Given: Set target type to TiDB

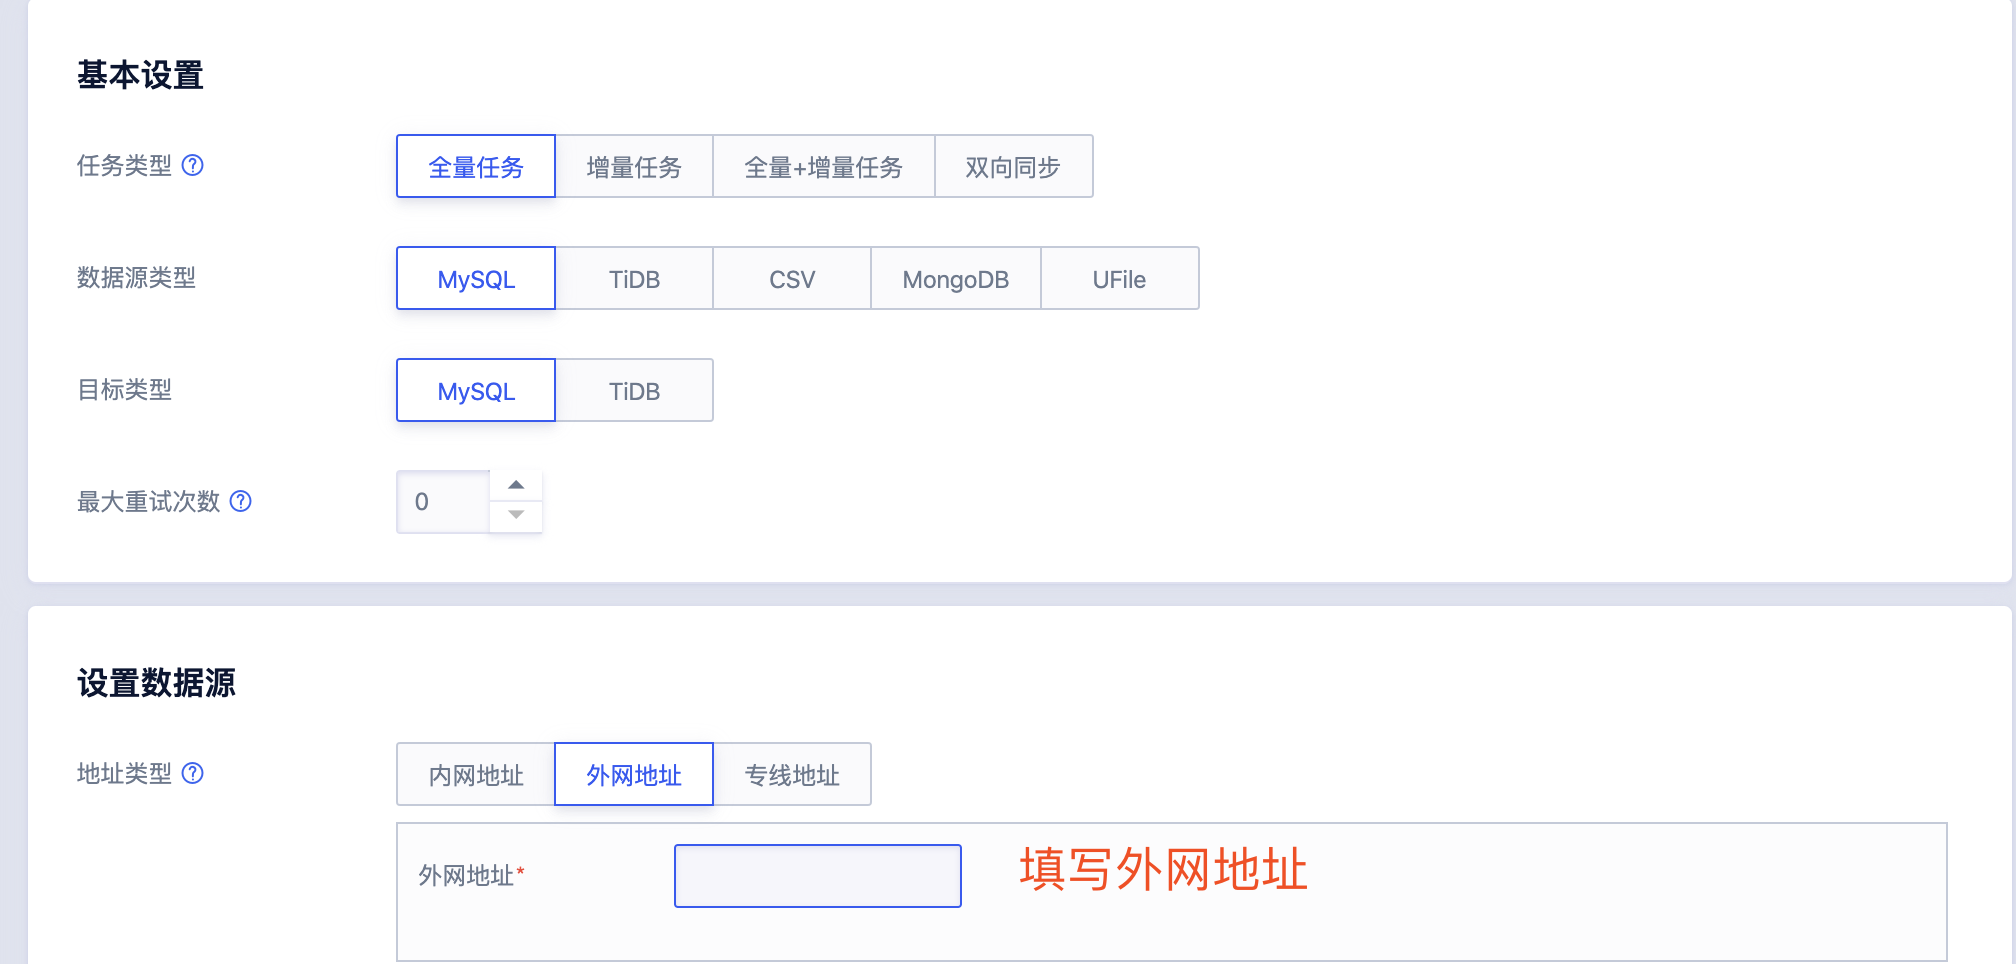Looking at the screenshot, I should point(633,390).
